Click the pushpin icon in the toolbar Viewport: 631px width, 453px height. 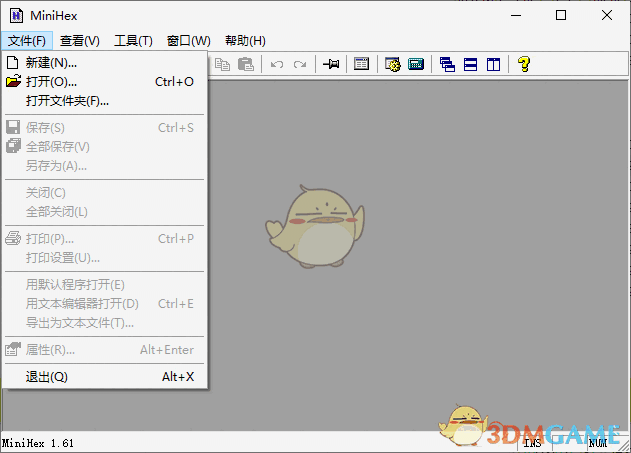pos(331,64)
